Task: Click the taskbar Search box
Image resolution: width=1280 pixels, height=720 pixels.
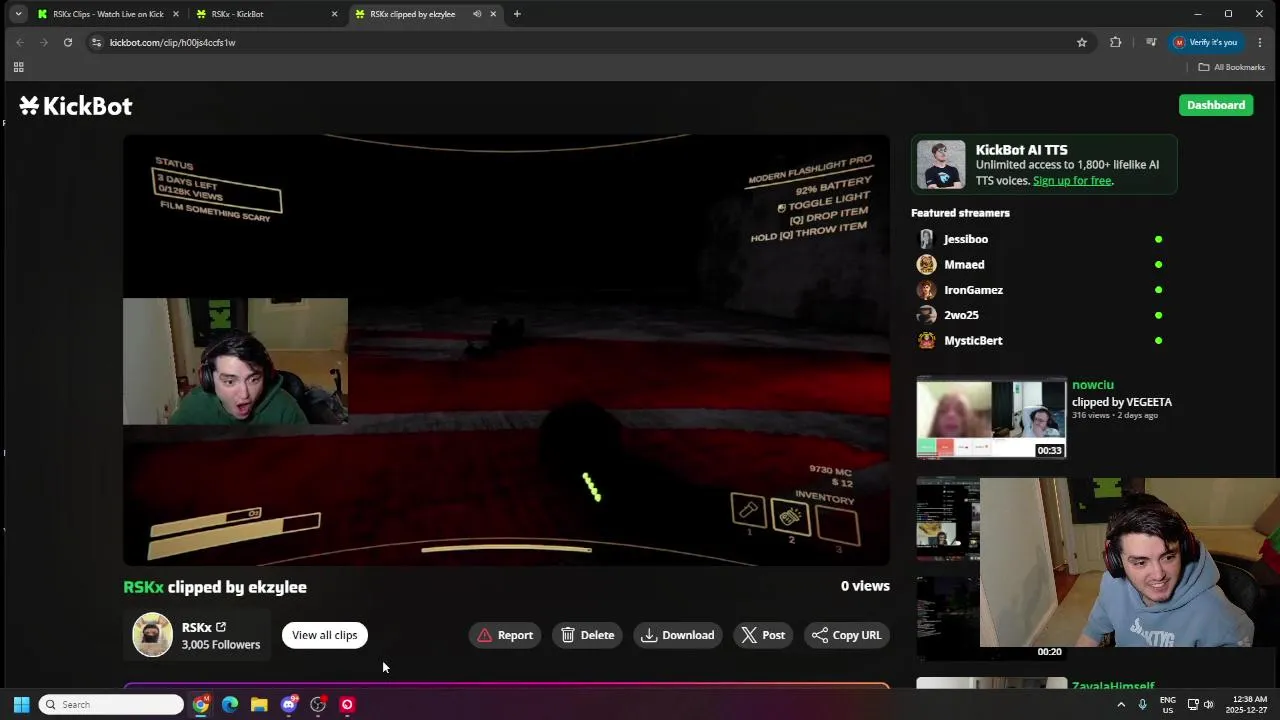Action: [x=112, y=705]
